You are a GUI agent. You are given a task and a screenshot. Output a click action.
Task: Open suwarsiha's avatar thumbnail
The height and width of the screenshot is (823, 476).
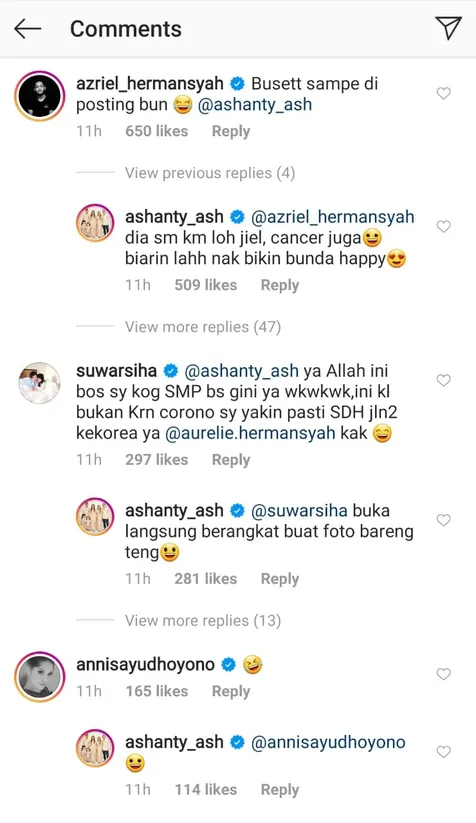point(39,383)
